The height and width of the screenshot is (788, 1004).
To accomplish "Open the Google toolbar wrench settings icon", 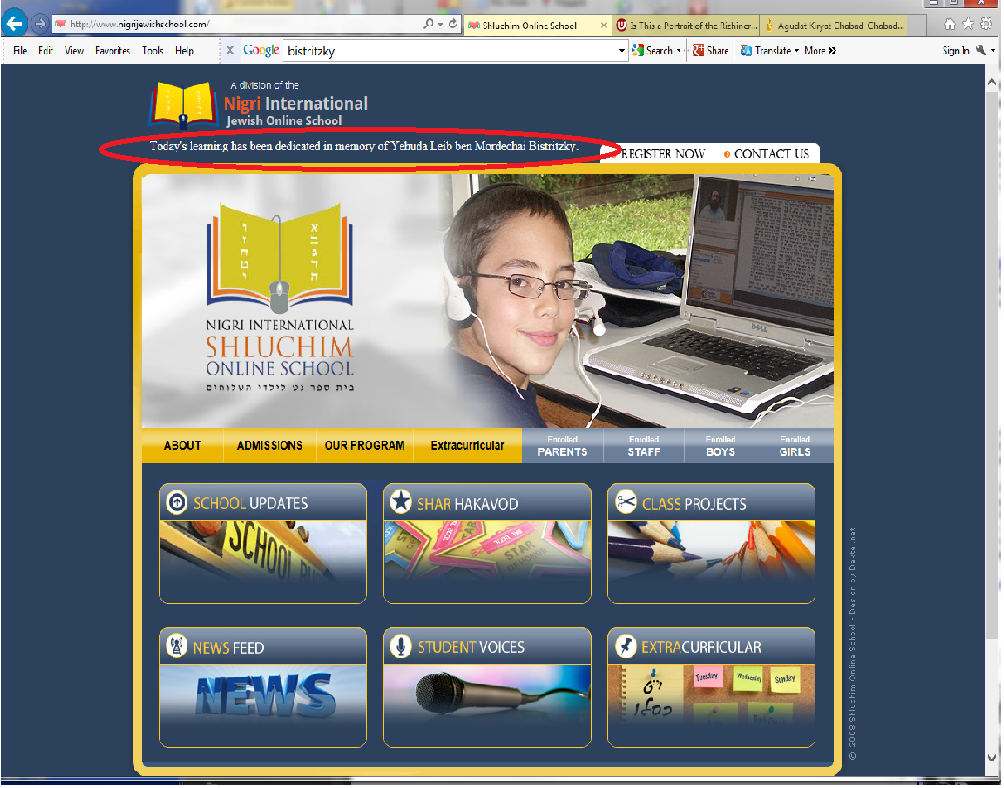I will (x=980, y=50).
